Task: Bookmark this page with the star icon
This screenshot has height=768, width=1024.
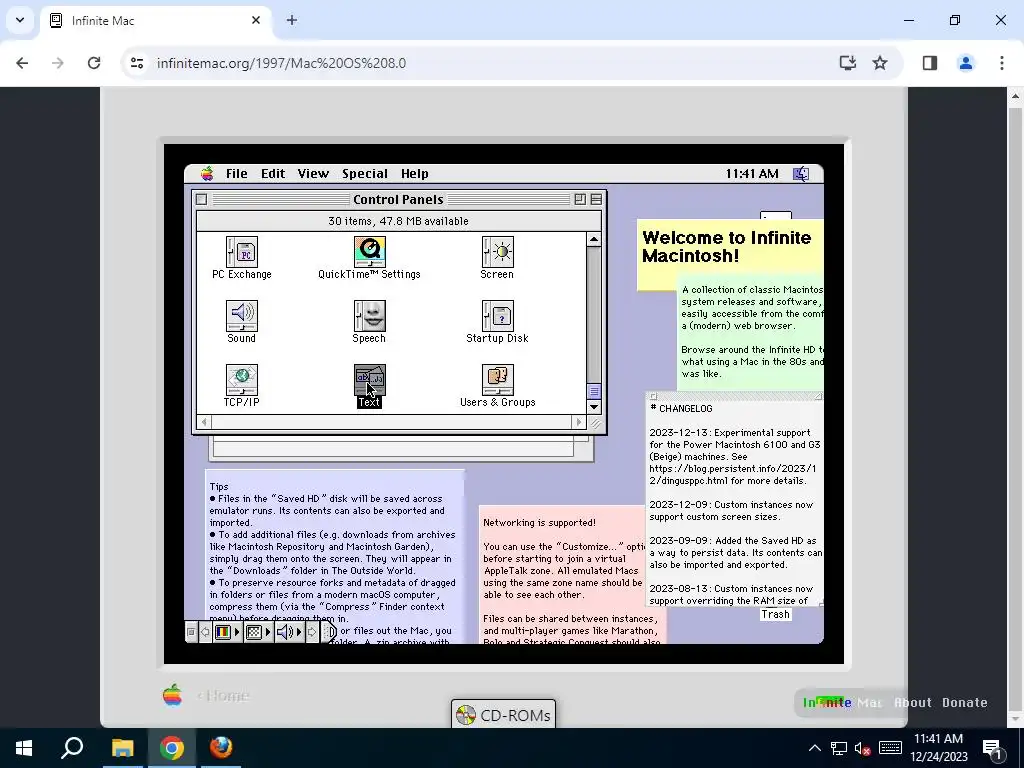Action: tap(880, 63)
